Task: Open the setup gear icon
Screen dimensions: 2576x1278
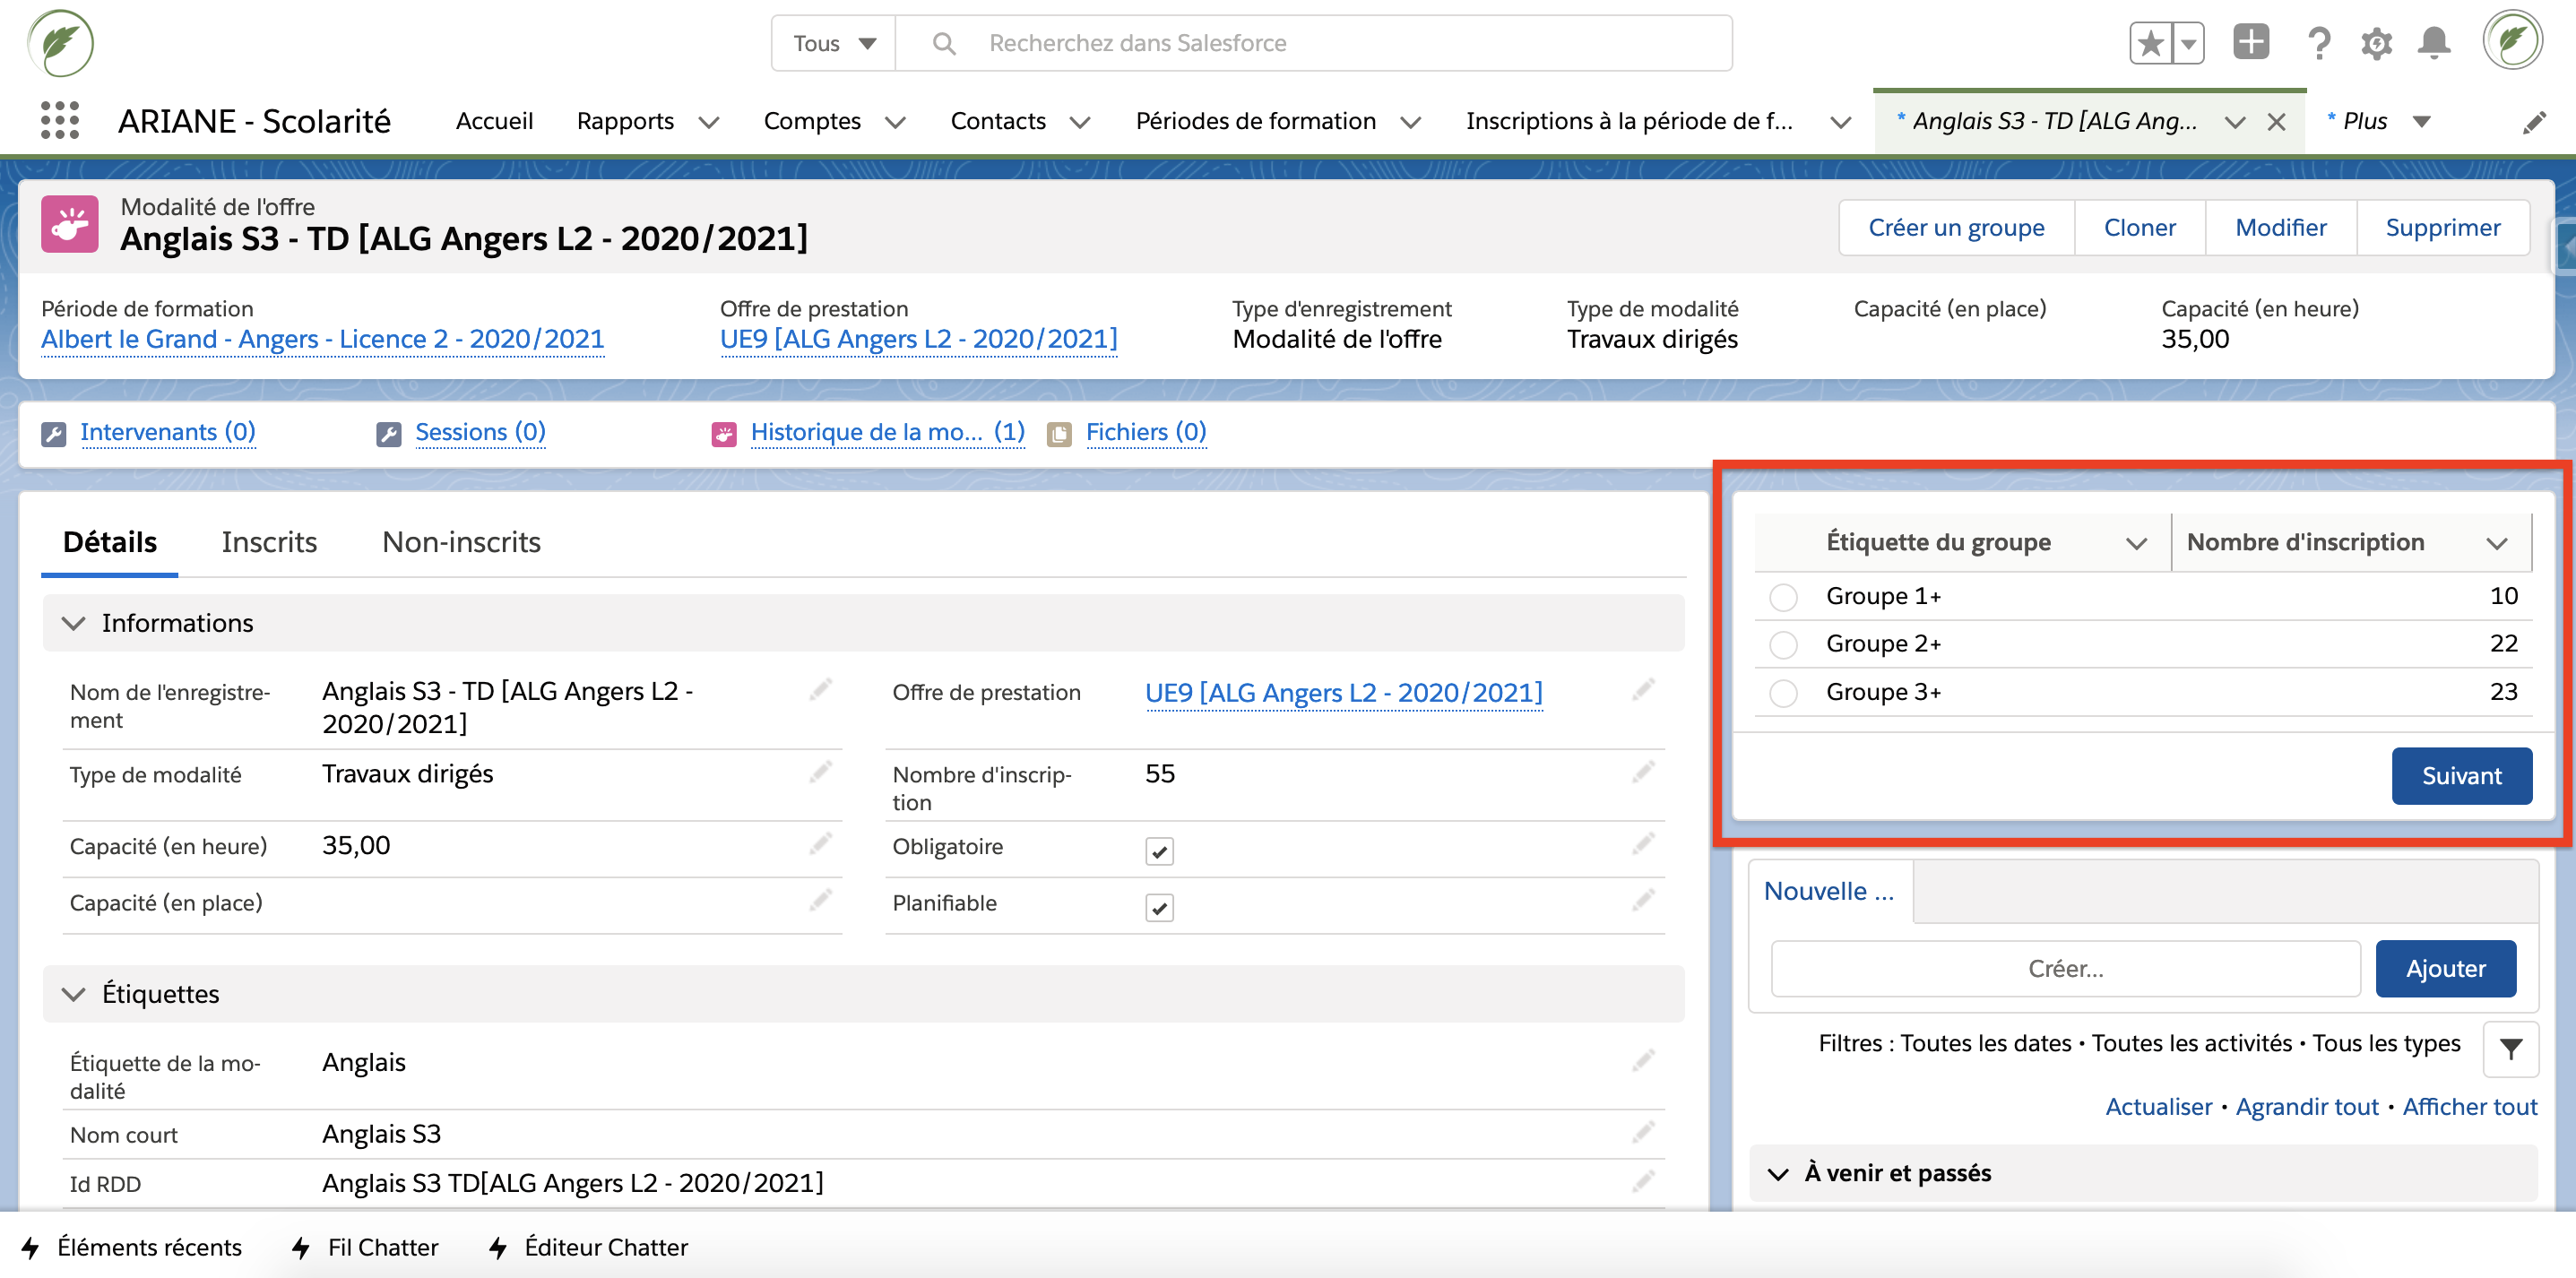Action: 2376,43
